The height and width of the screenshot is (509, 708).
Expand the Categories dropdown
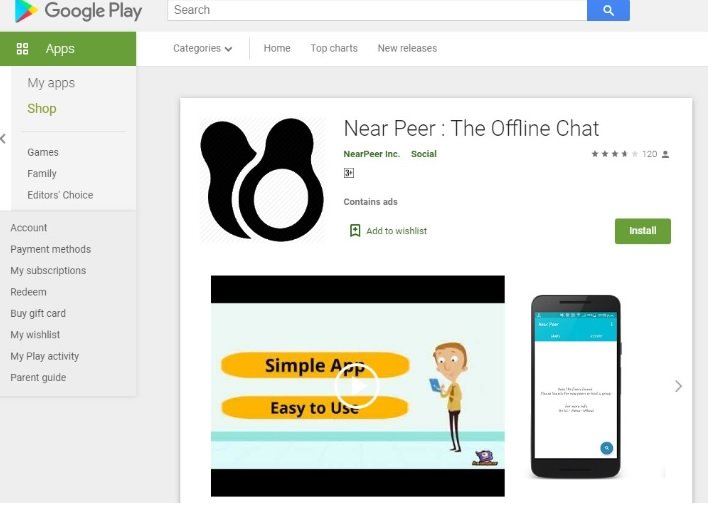(x=202, y=48)
